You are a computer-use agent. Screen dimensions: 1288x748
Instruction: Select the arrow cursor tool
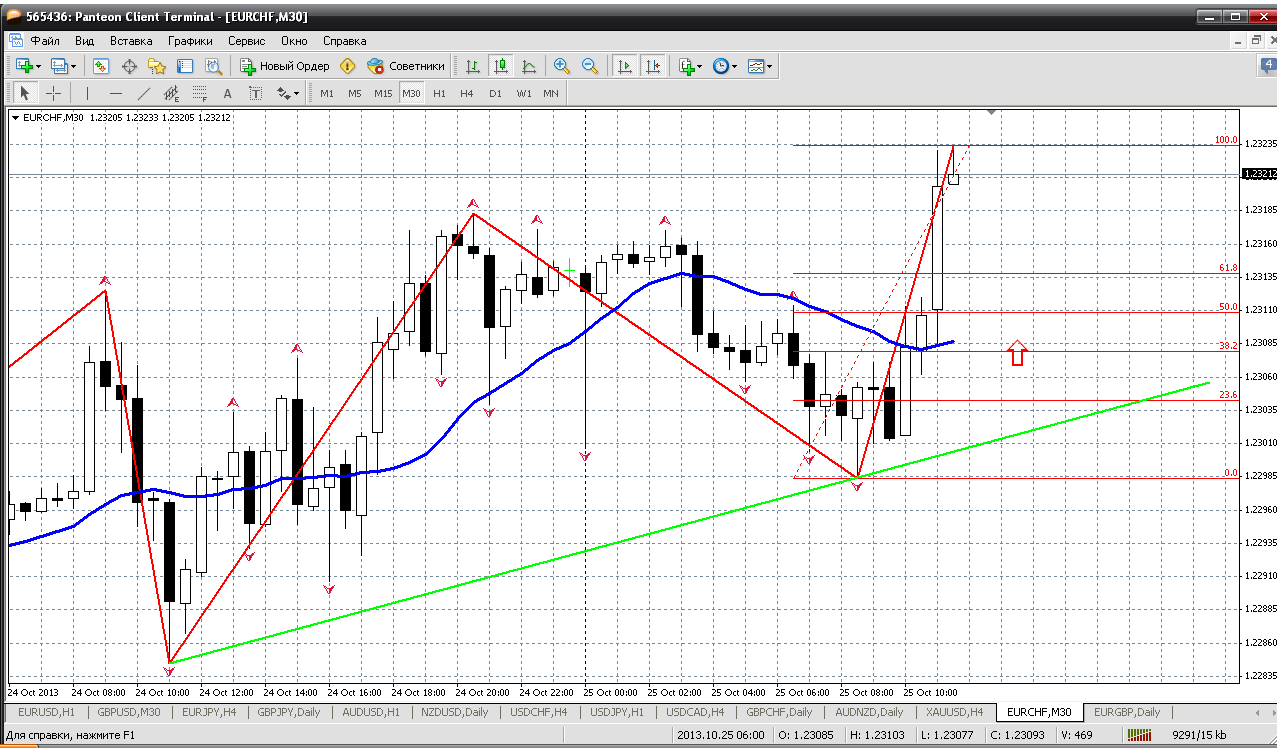(25, 93)
